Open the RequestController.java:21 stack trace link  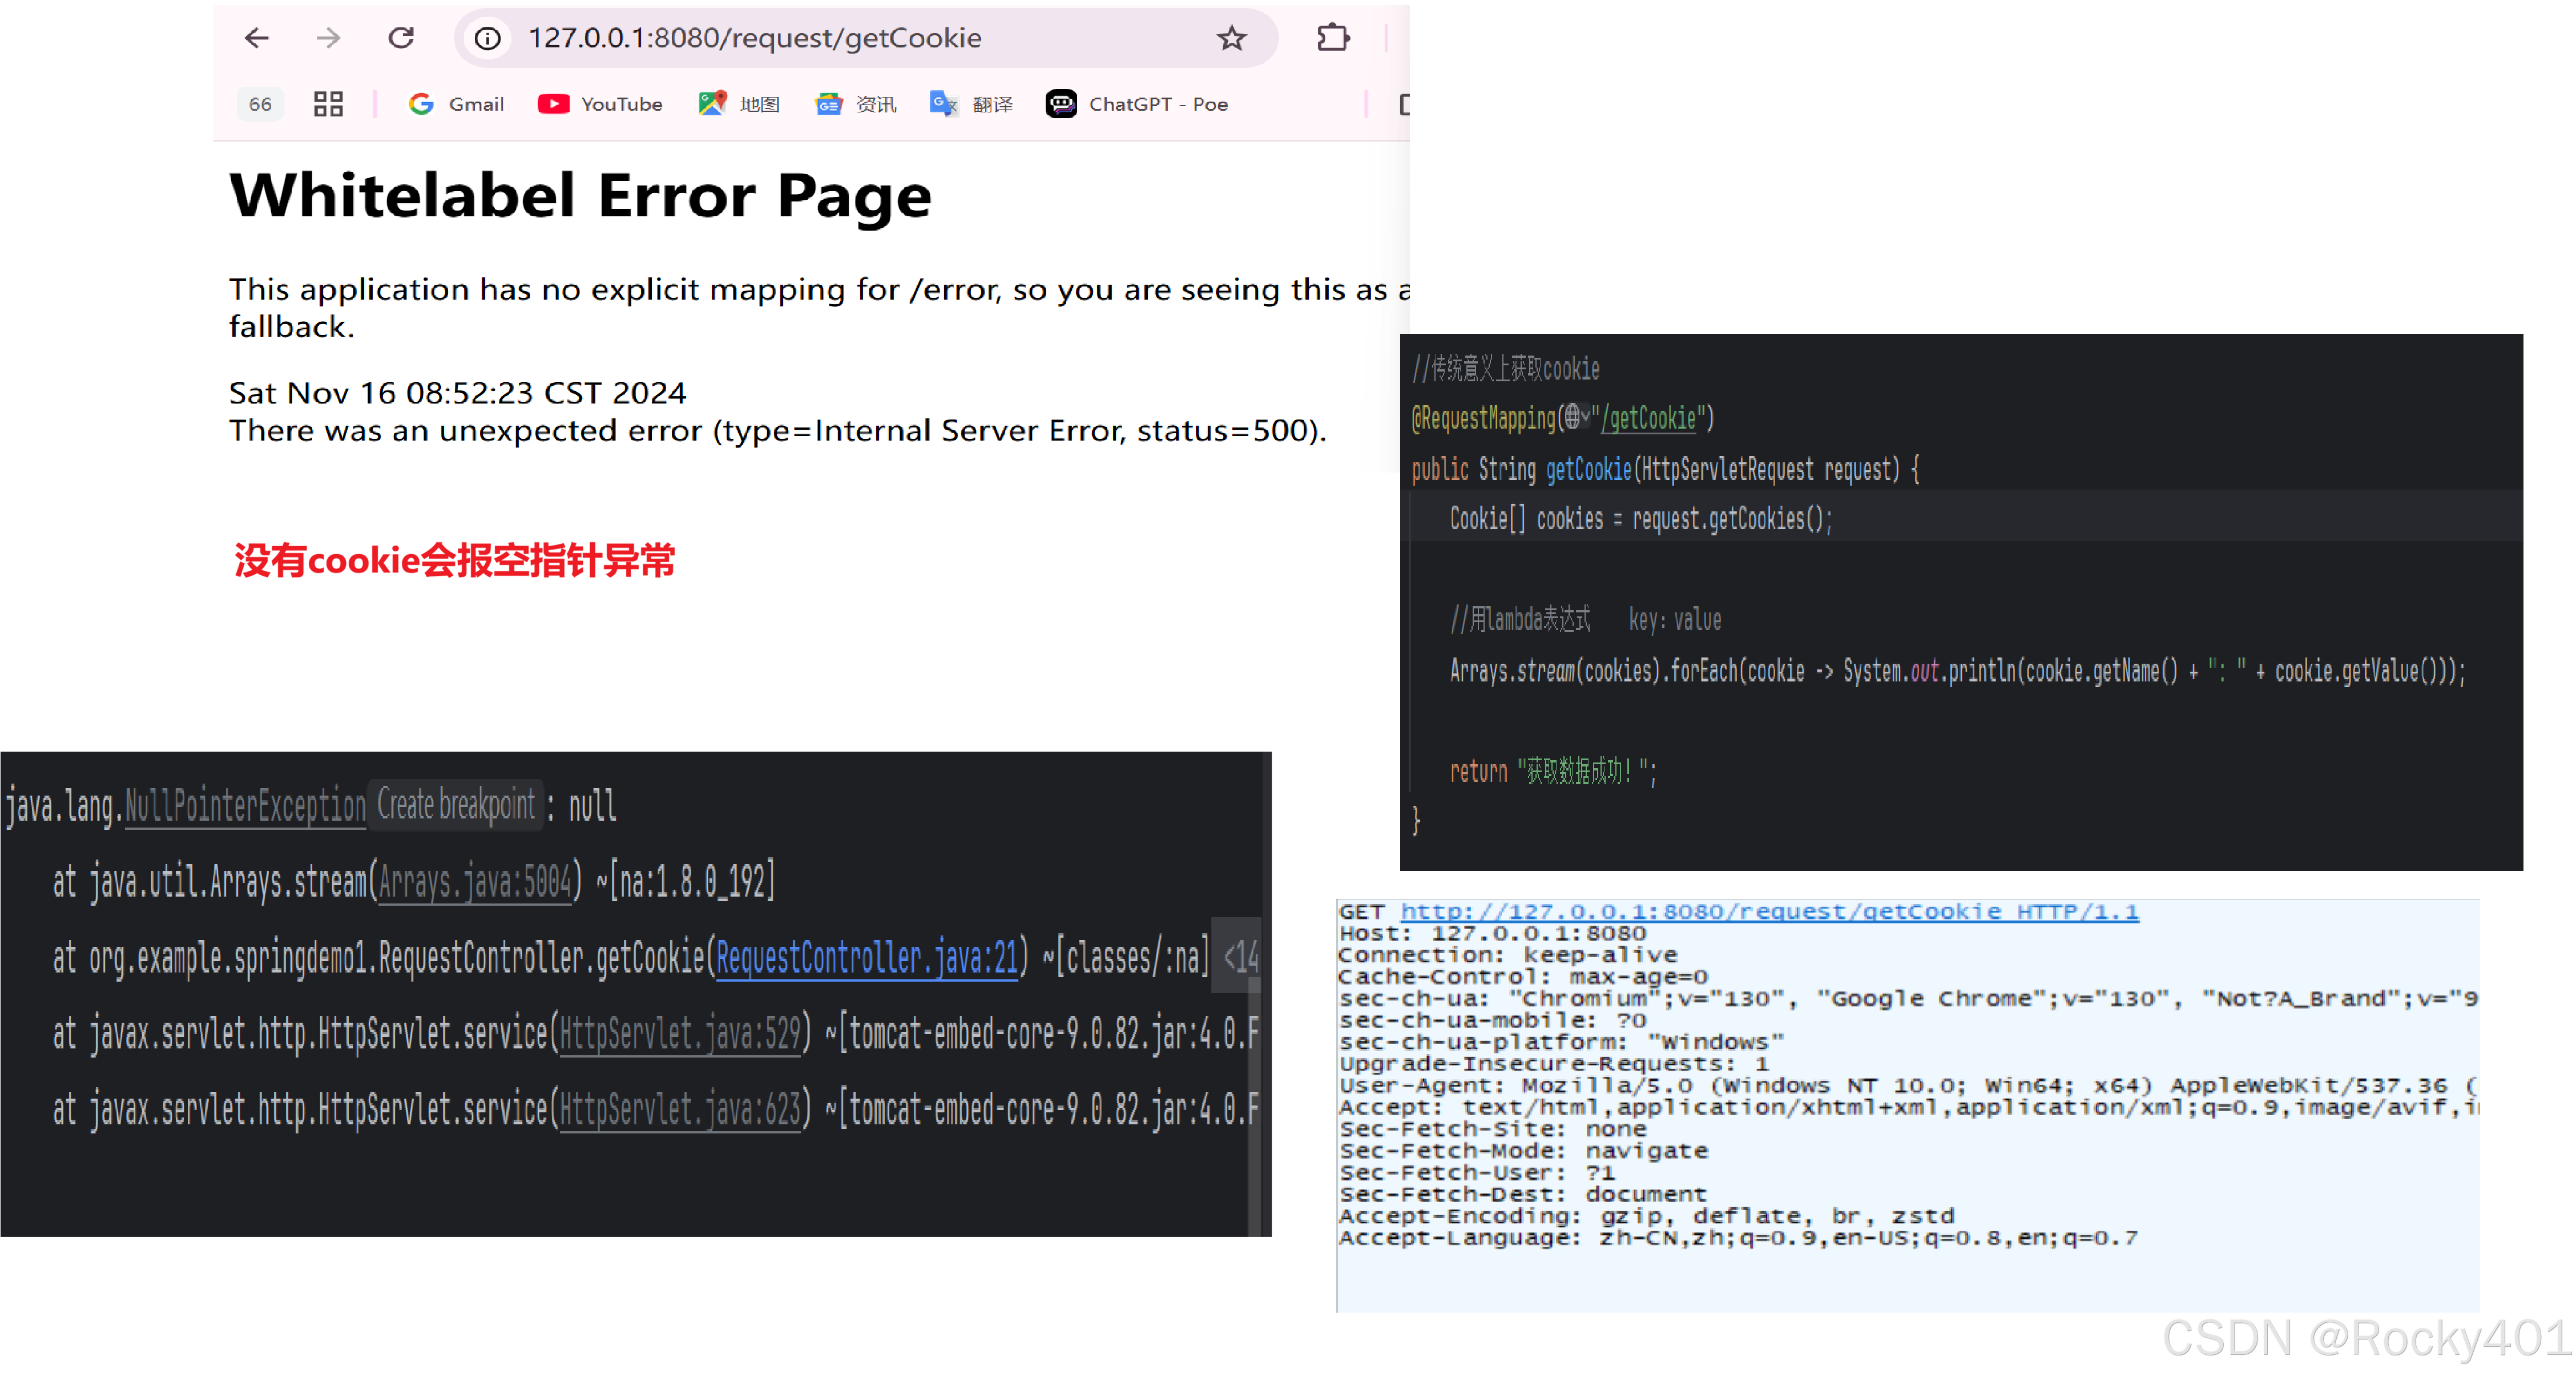point(867,958)
